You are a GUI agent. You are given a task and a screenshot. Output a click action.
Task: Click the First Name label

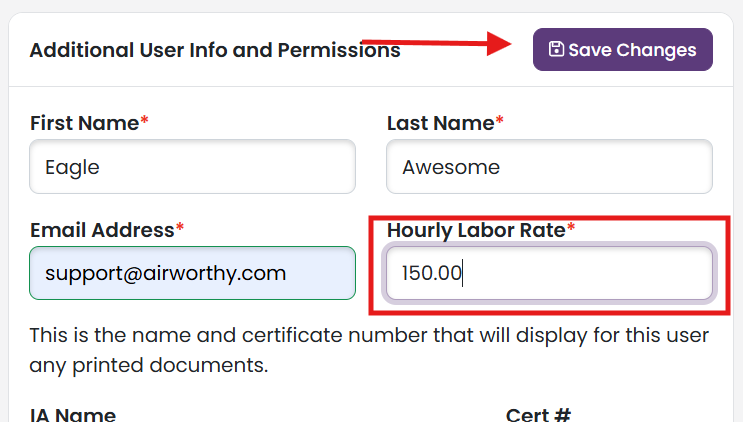(x=84, y=123)
